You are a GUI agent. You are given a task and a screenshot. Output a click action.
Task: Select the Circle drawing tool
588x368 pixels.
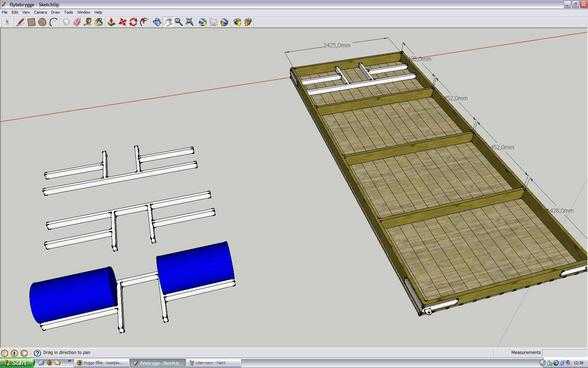(x=42, y=22)
